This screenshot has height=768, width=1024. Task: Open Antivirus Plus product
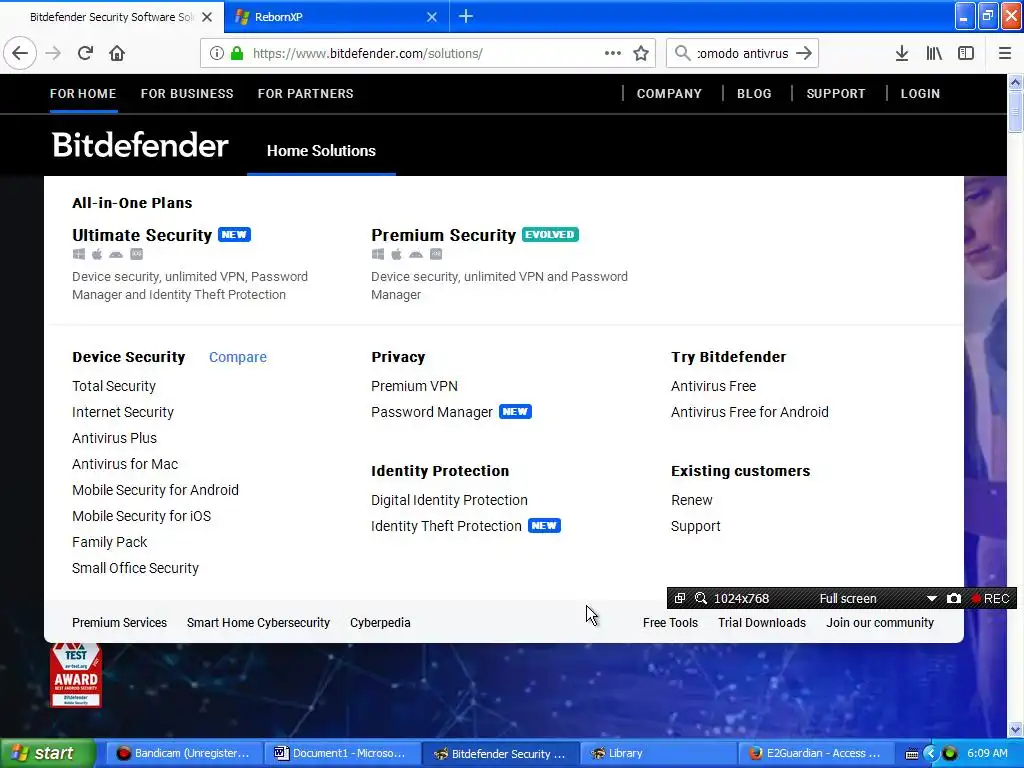pyautogui.click(x=114, y=438)
